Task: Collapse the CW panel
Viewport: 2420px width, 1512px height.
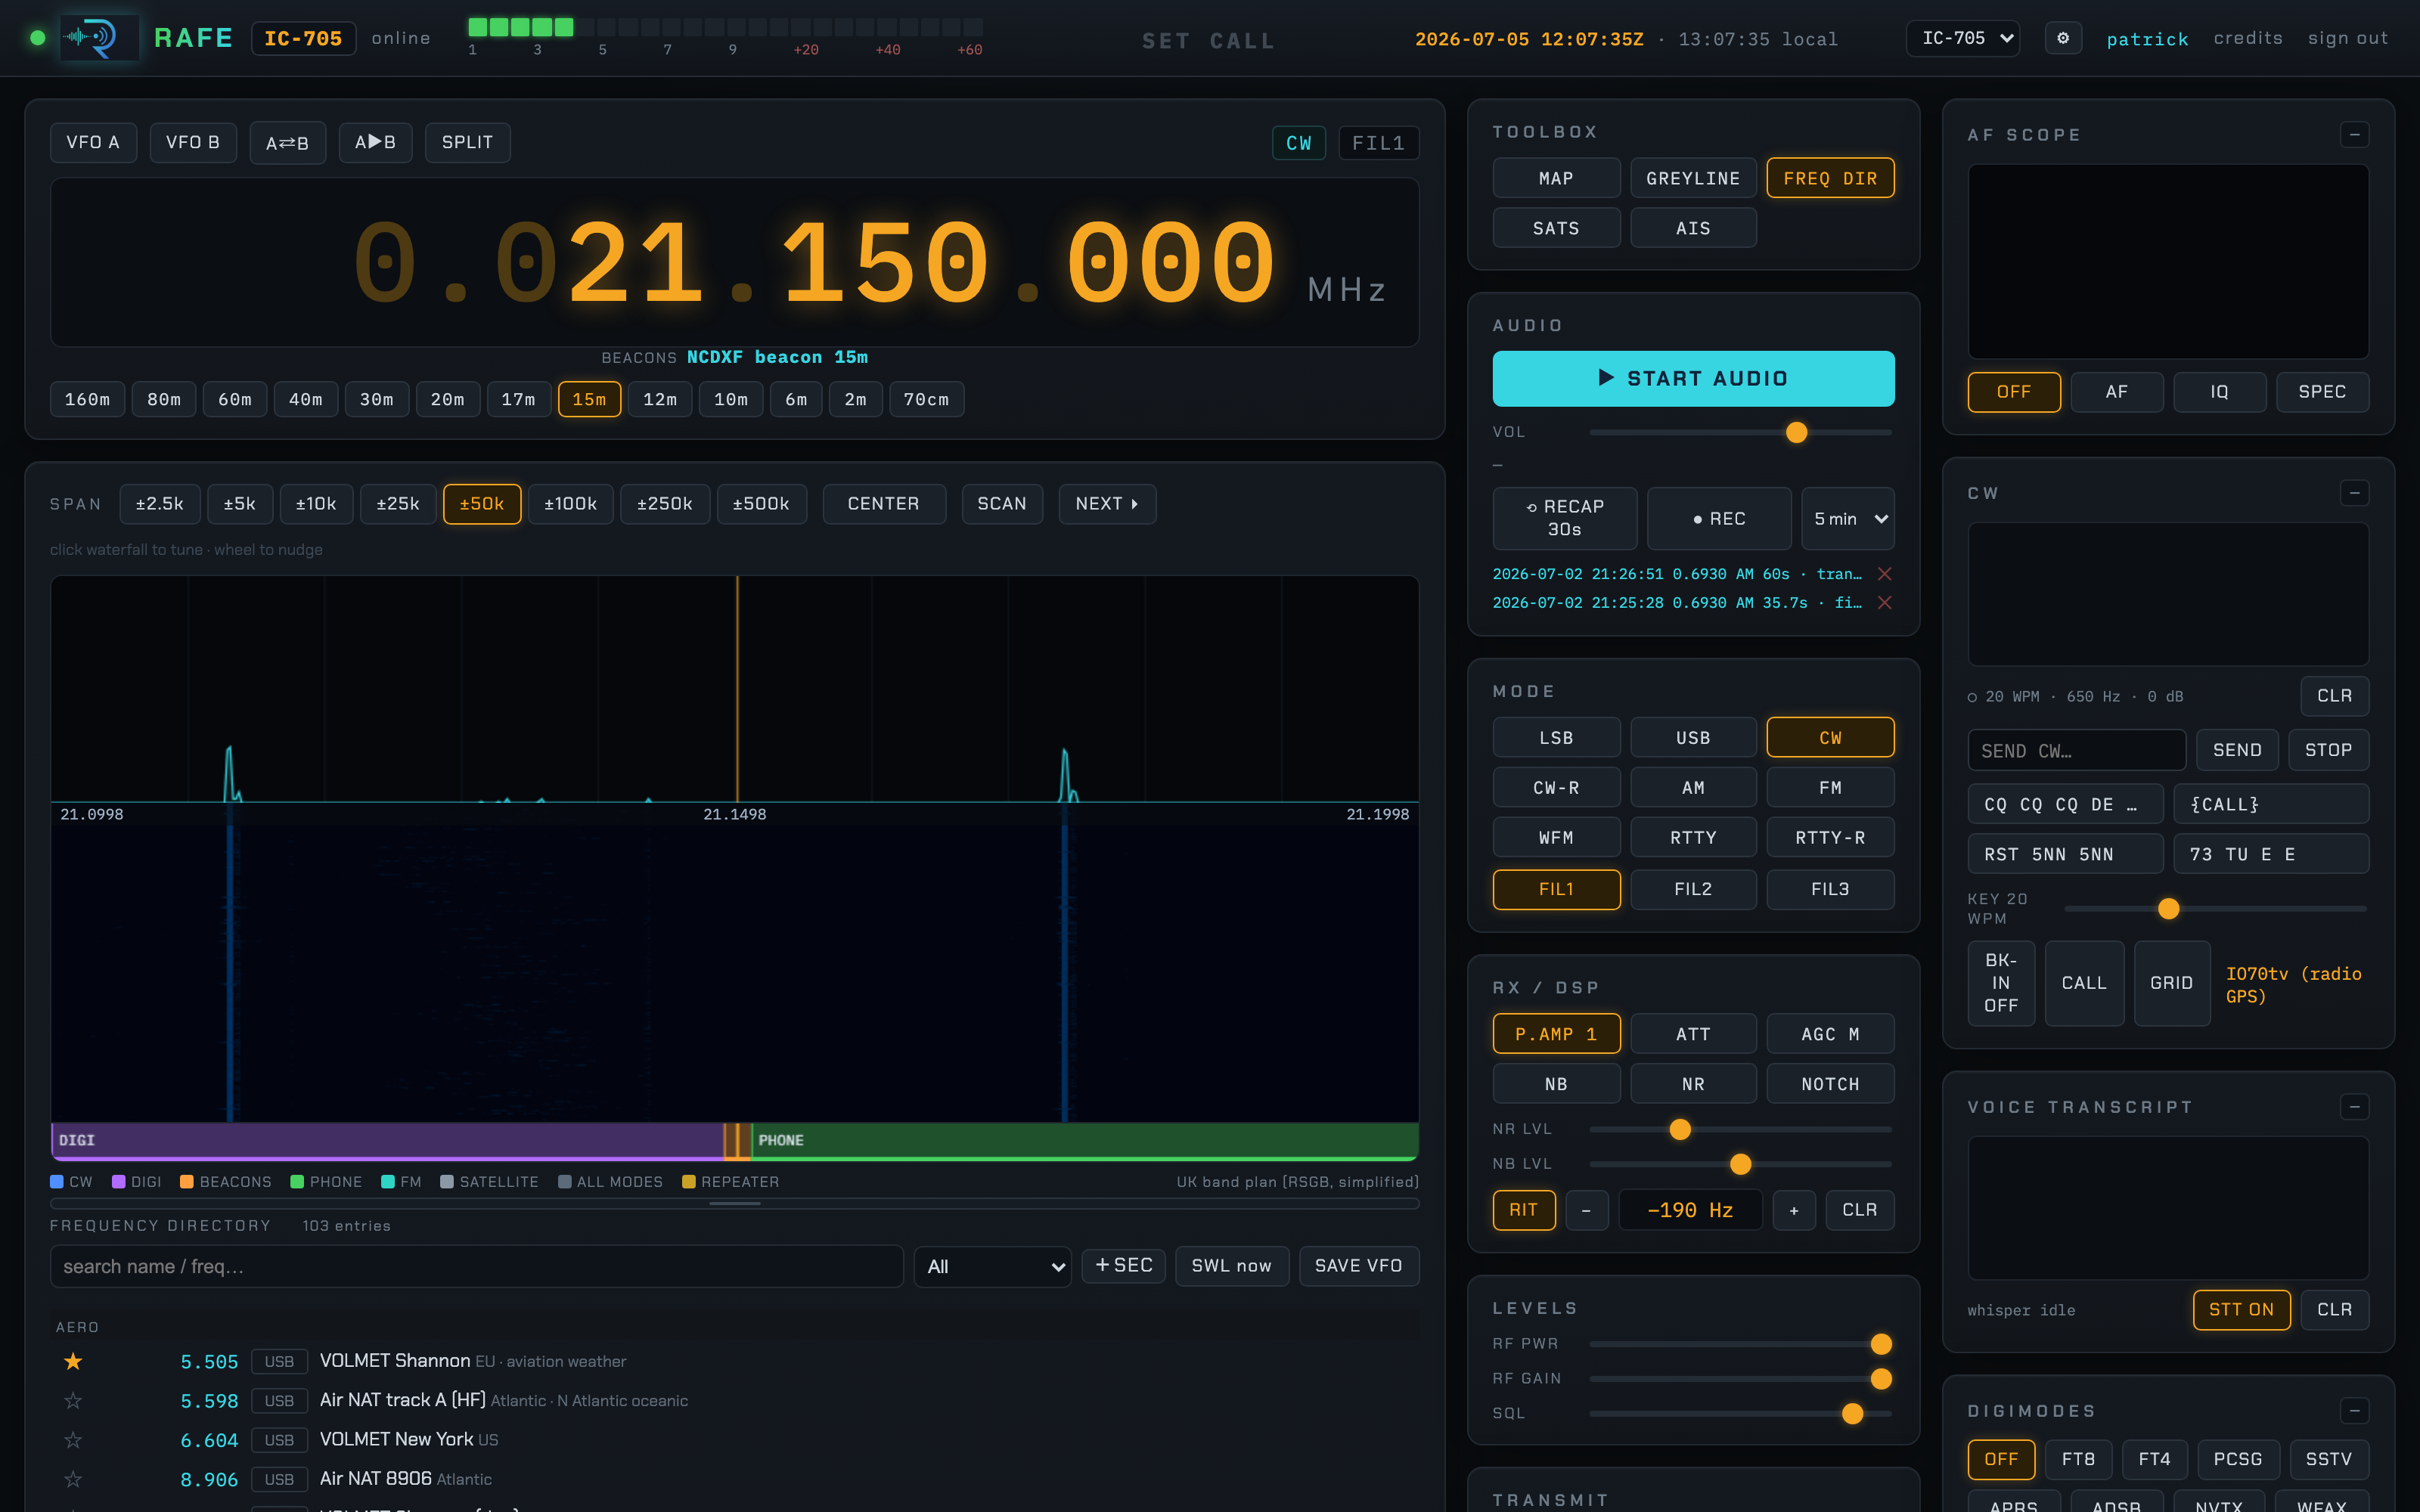Action: click(x=2354, y=493)
